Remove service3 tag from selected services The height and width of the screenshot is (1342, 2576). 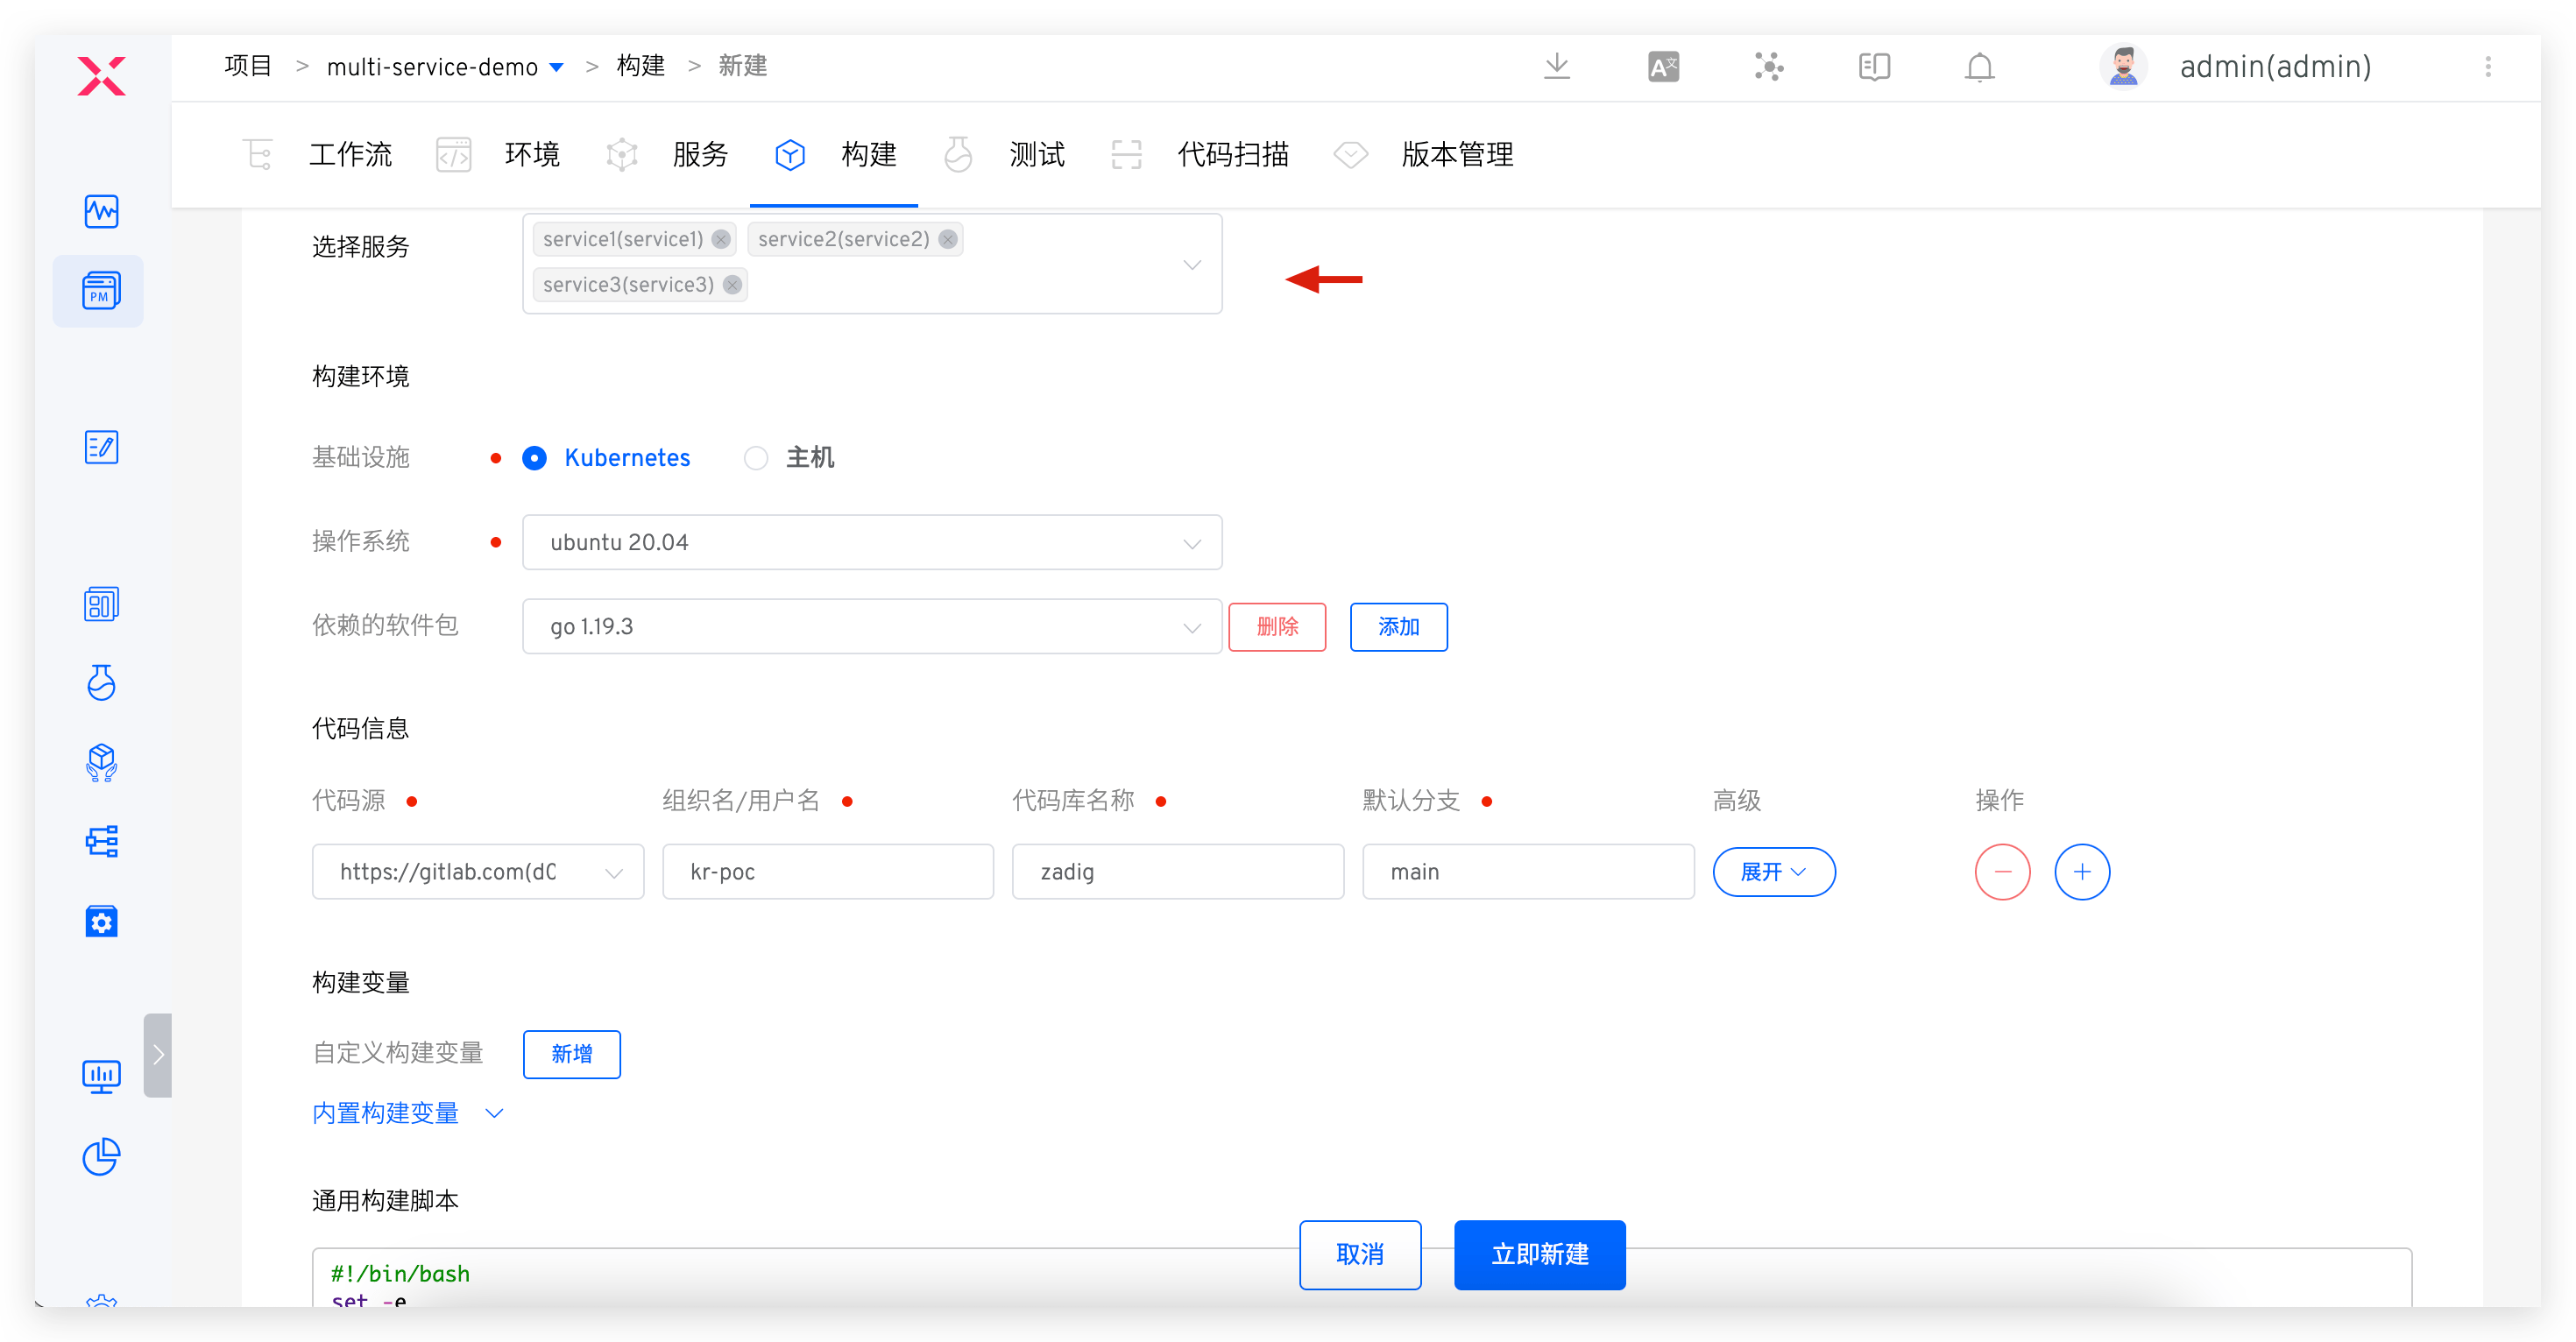tap(732, 285)
